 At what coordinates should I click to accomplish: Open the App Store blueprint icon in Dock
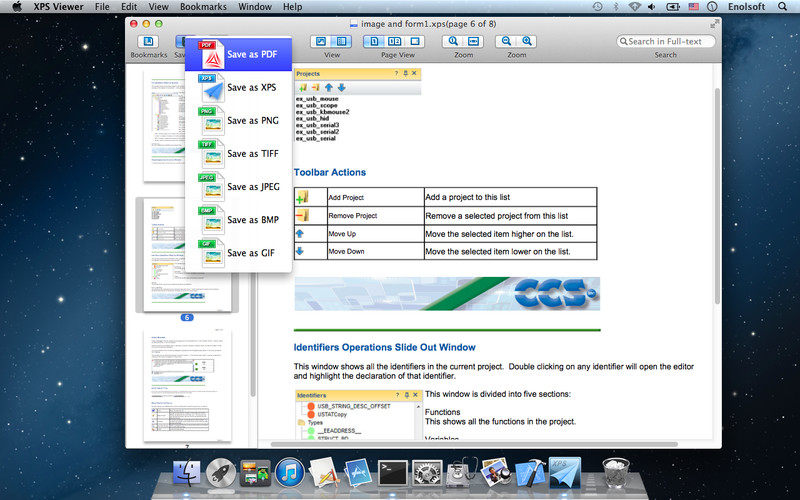pyautogui.click(x=358, y=472)
